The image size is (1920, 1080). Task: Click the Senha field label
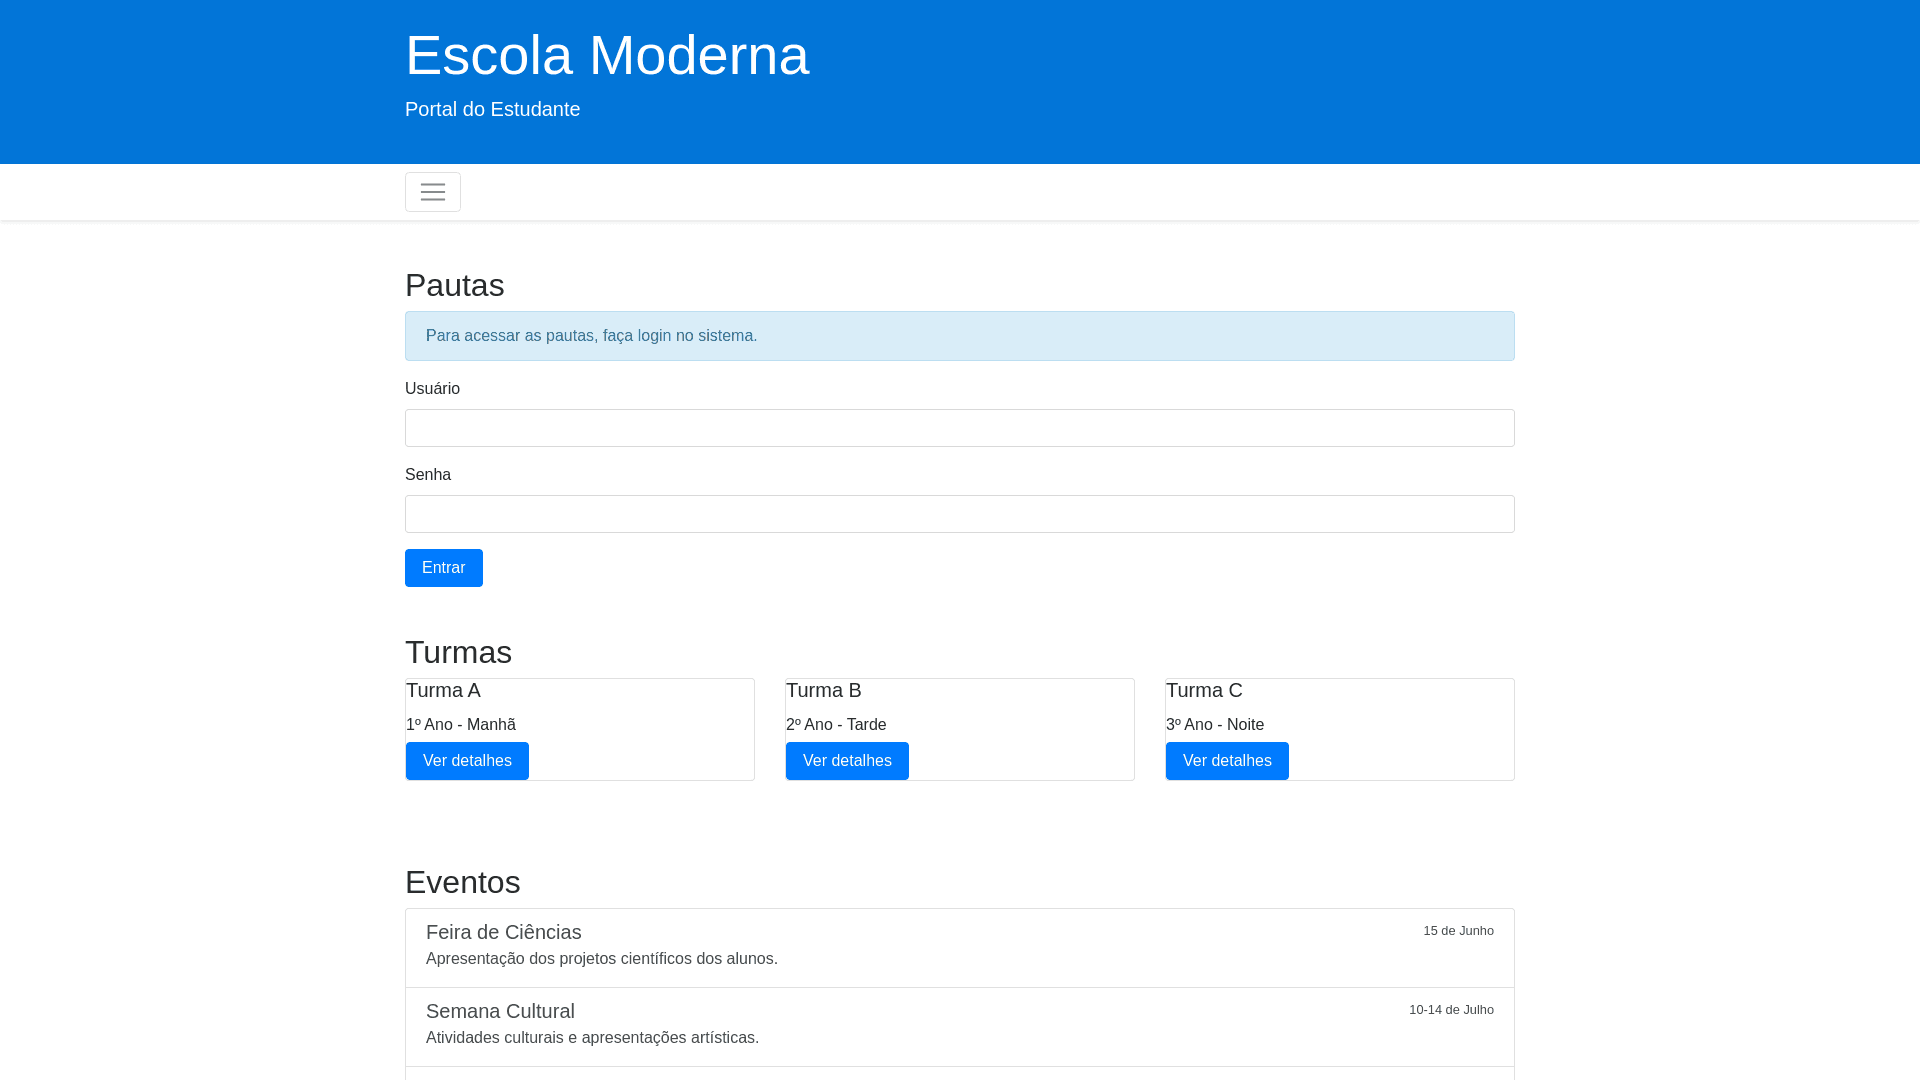(x=428, y=475)
